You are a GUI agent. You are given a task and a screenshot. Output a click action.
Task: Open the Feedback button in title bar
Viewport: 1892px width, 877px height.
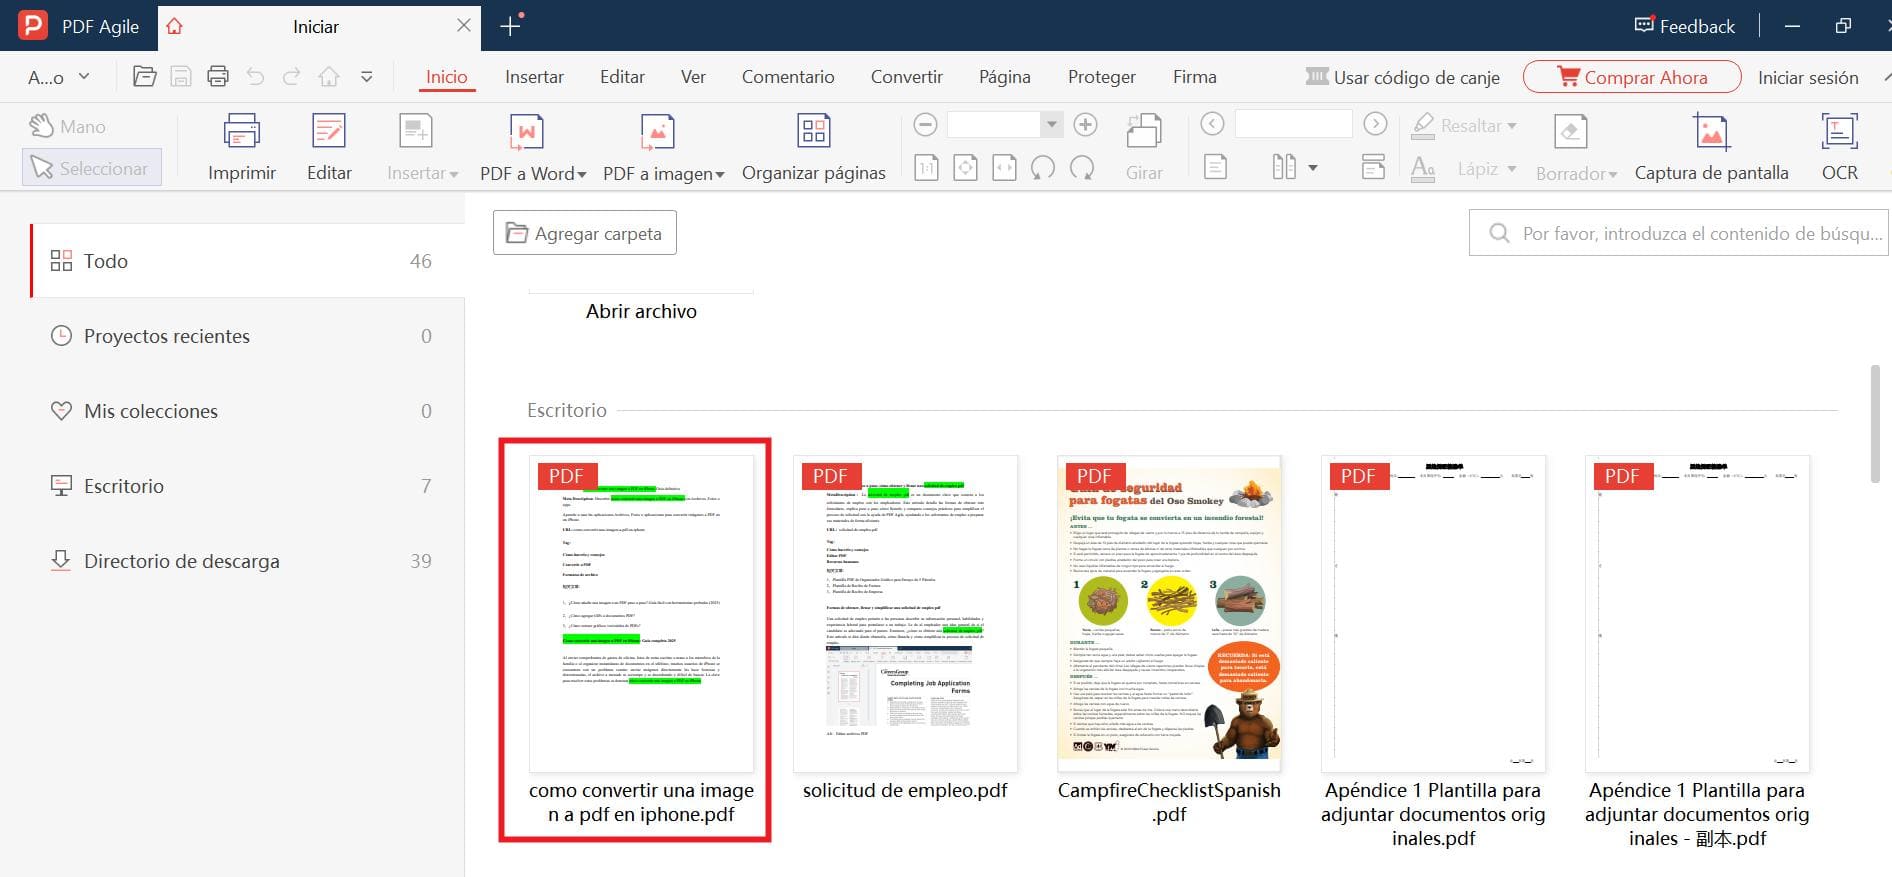1684,26
